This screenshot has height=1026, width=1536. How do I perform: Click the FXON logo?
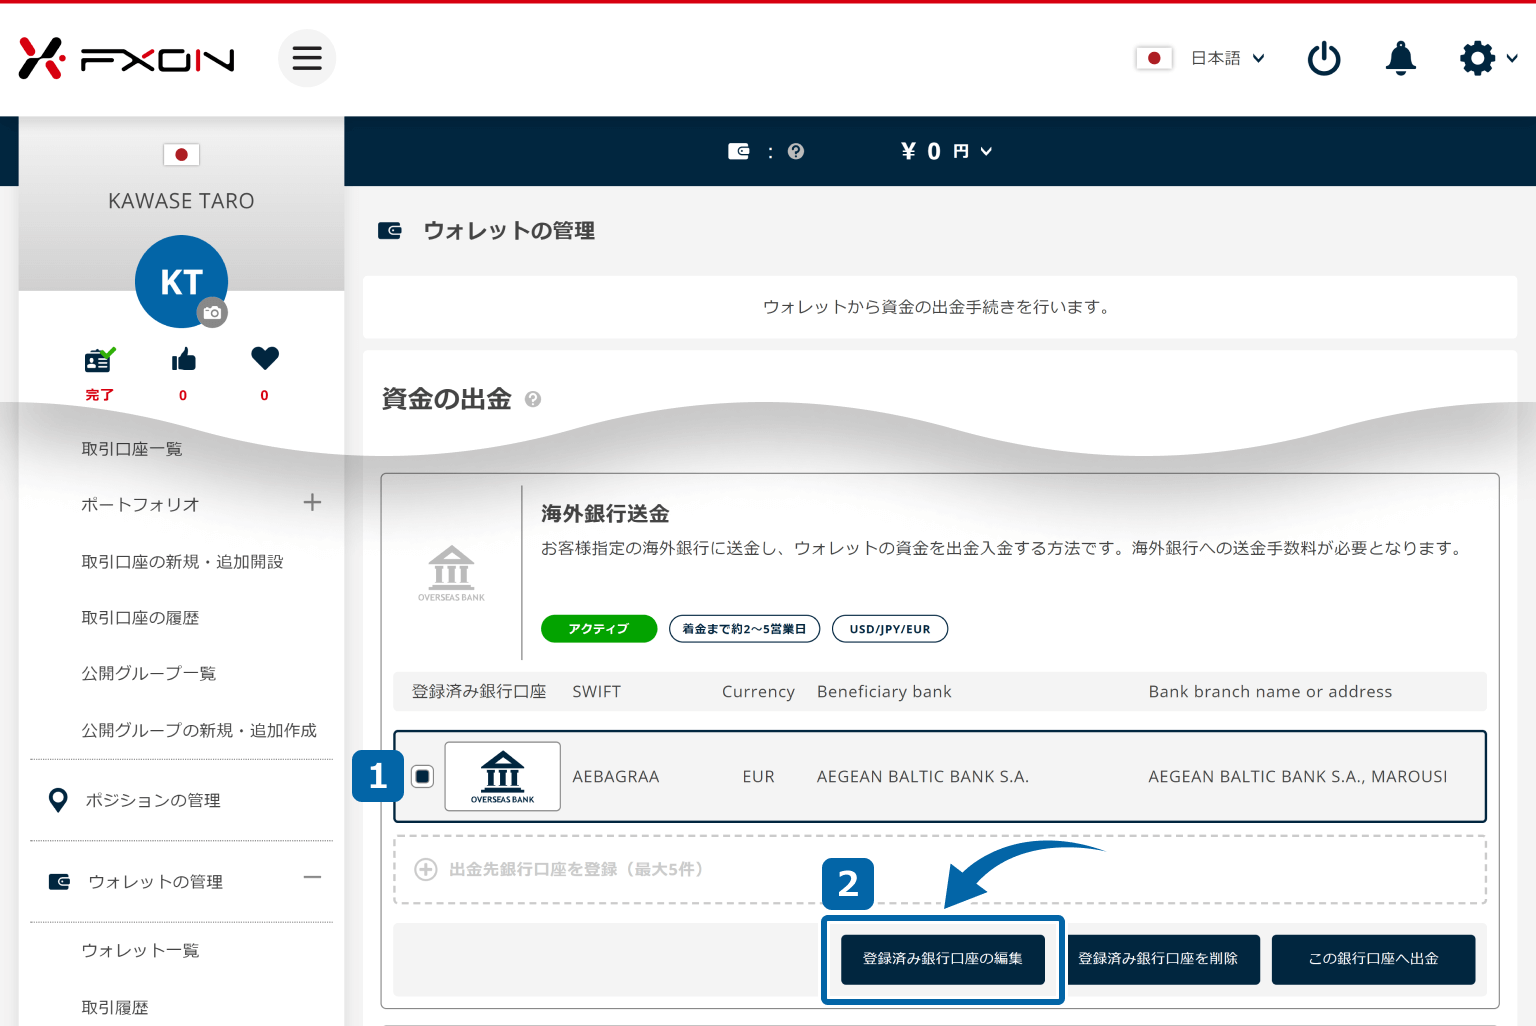126,59
